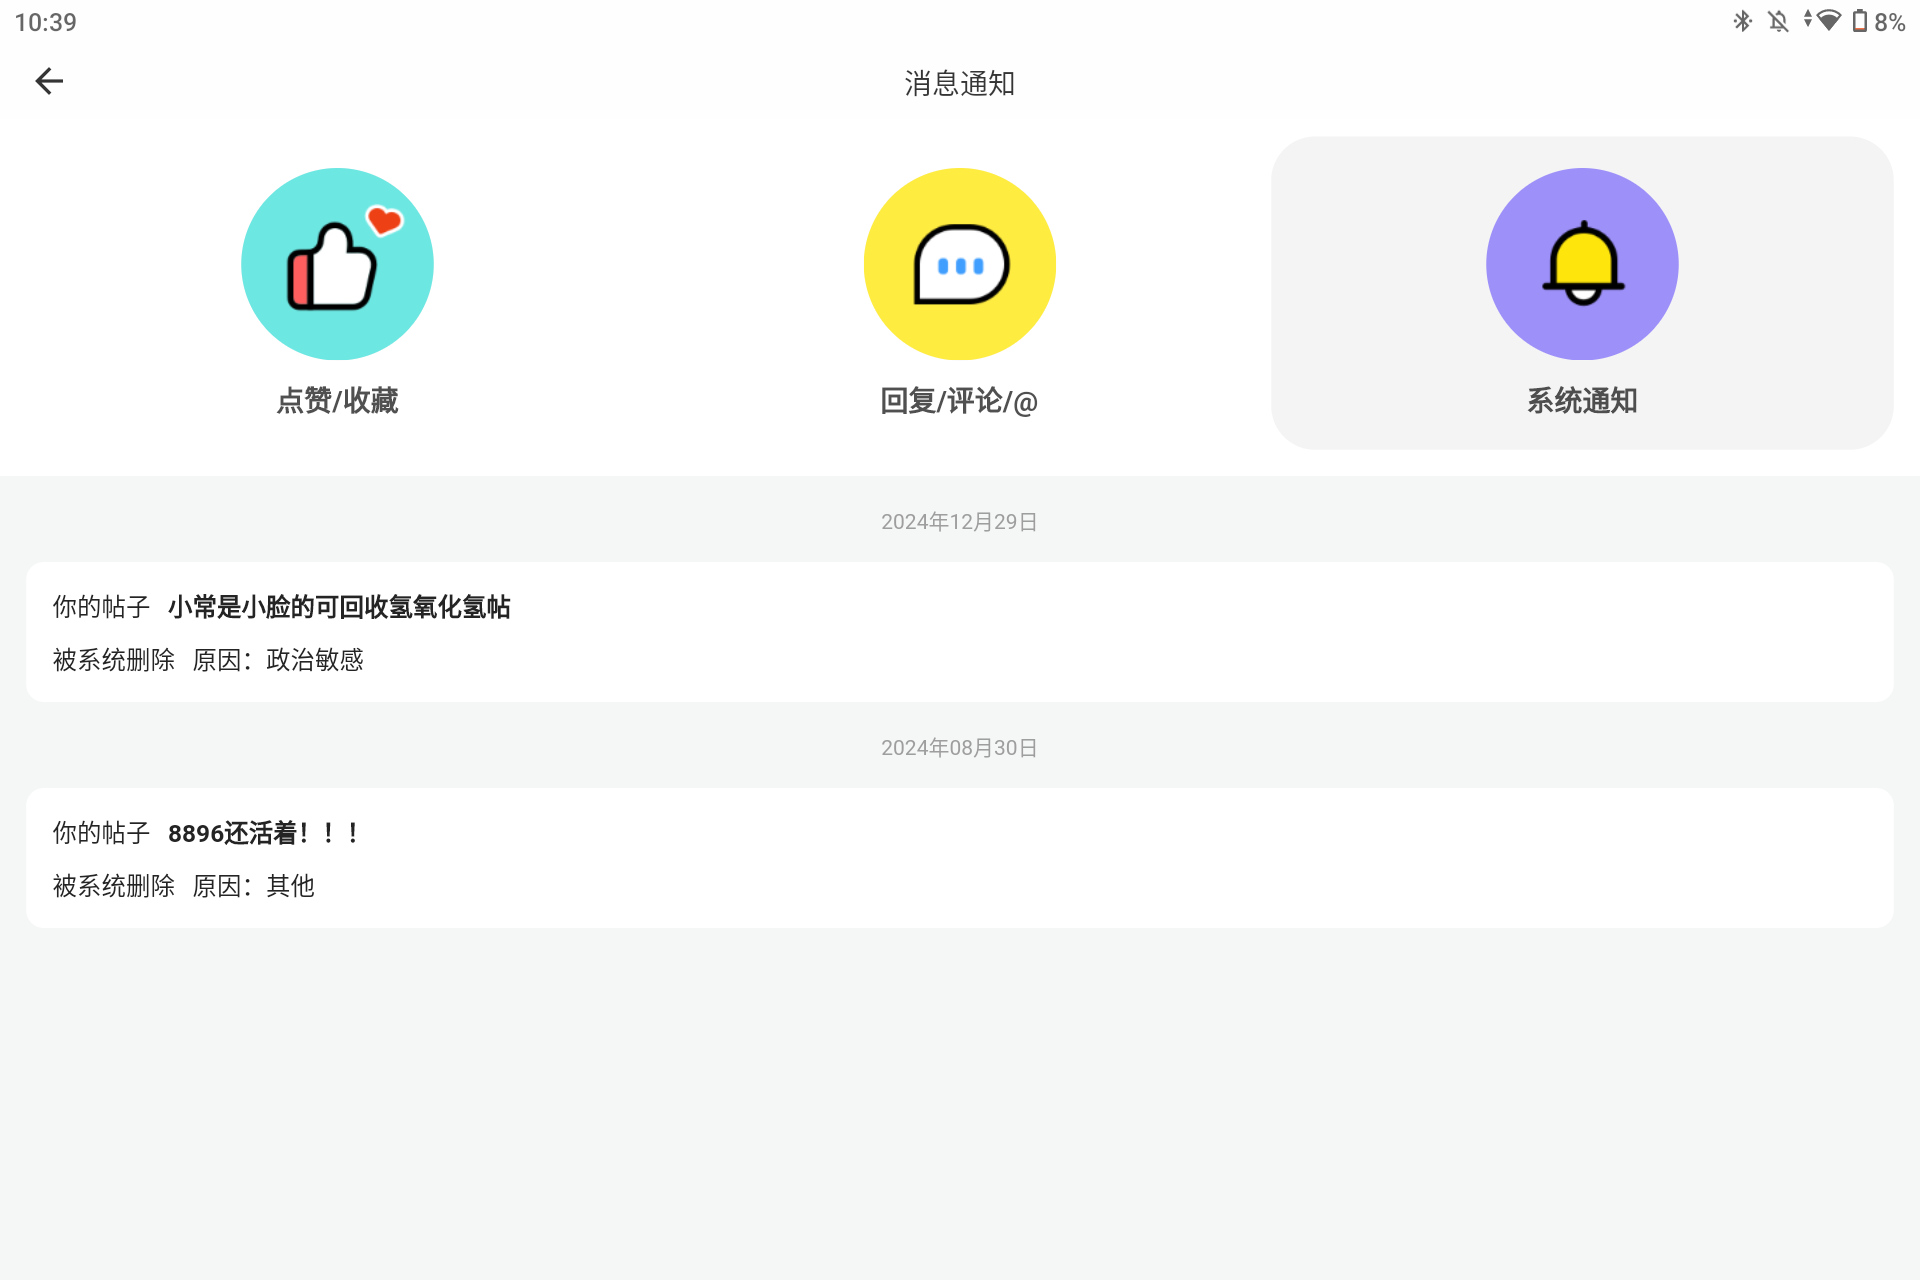Select the purple bell notification icon
1920x1280 pixels.
click(1582, 264)
